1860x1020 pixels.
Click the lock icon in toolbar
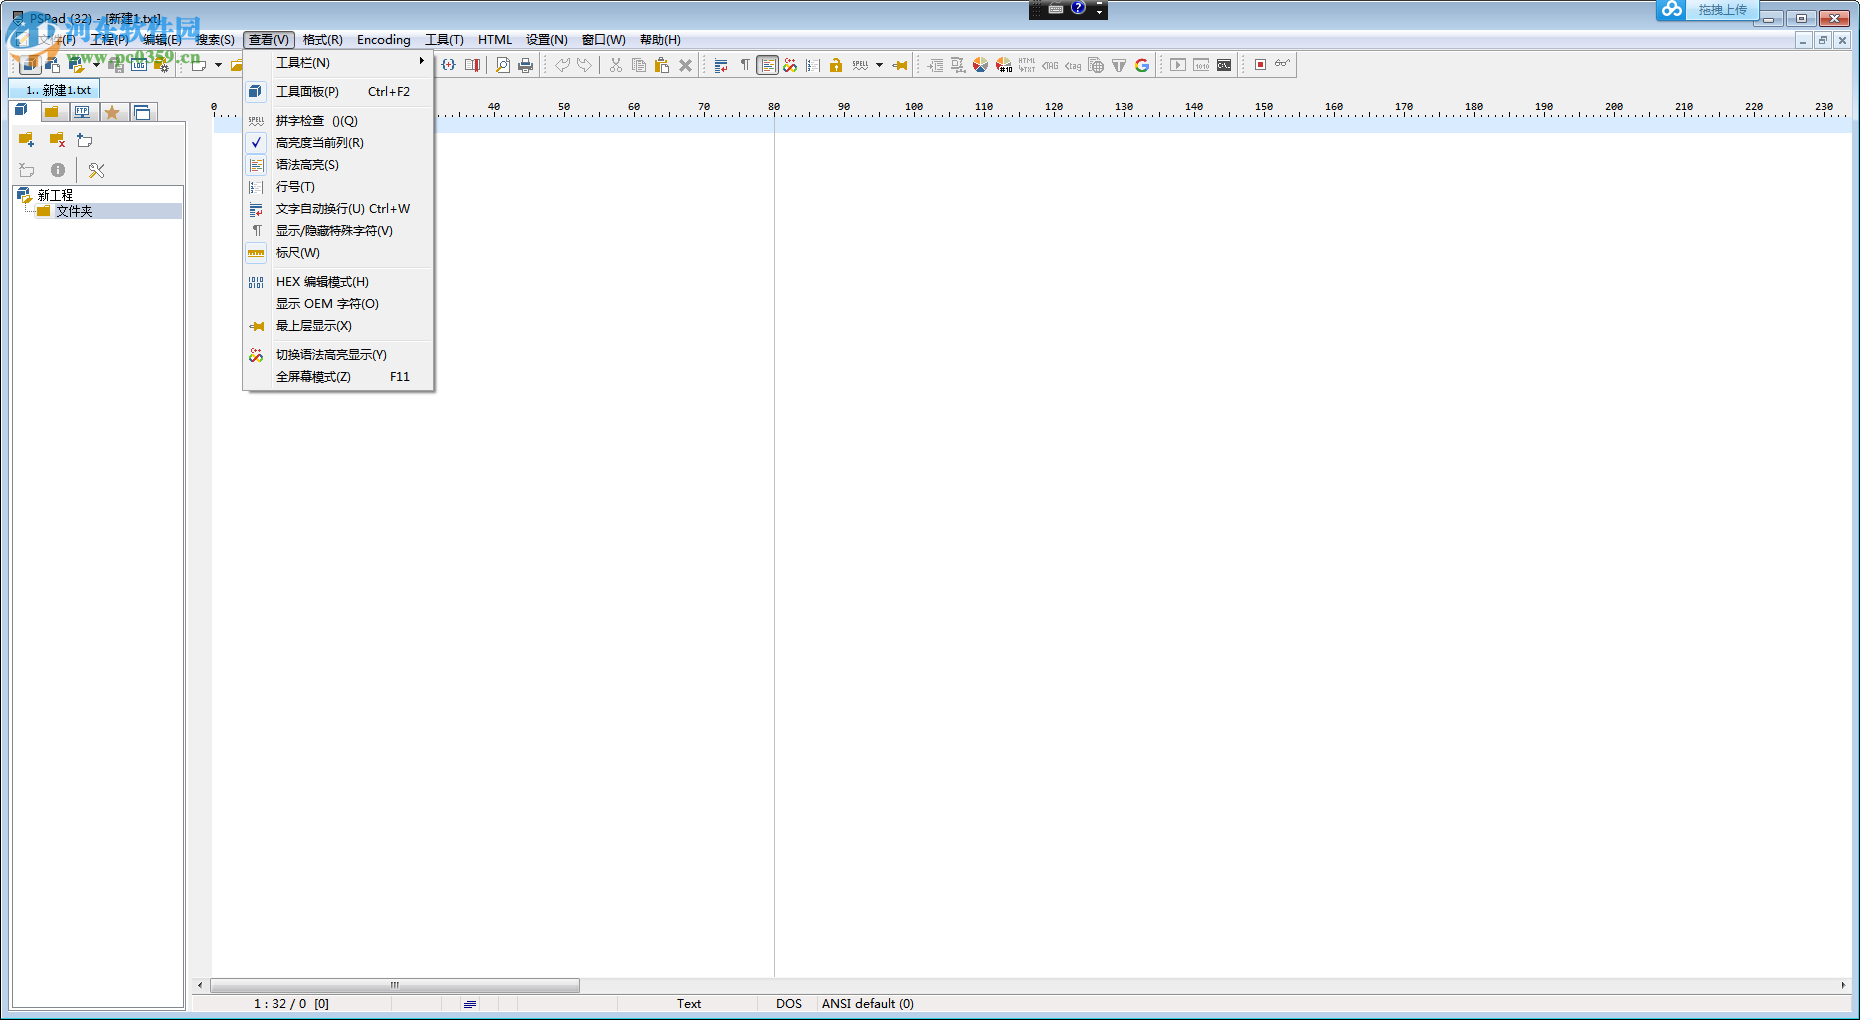point(836,66)
